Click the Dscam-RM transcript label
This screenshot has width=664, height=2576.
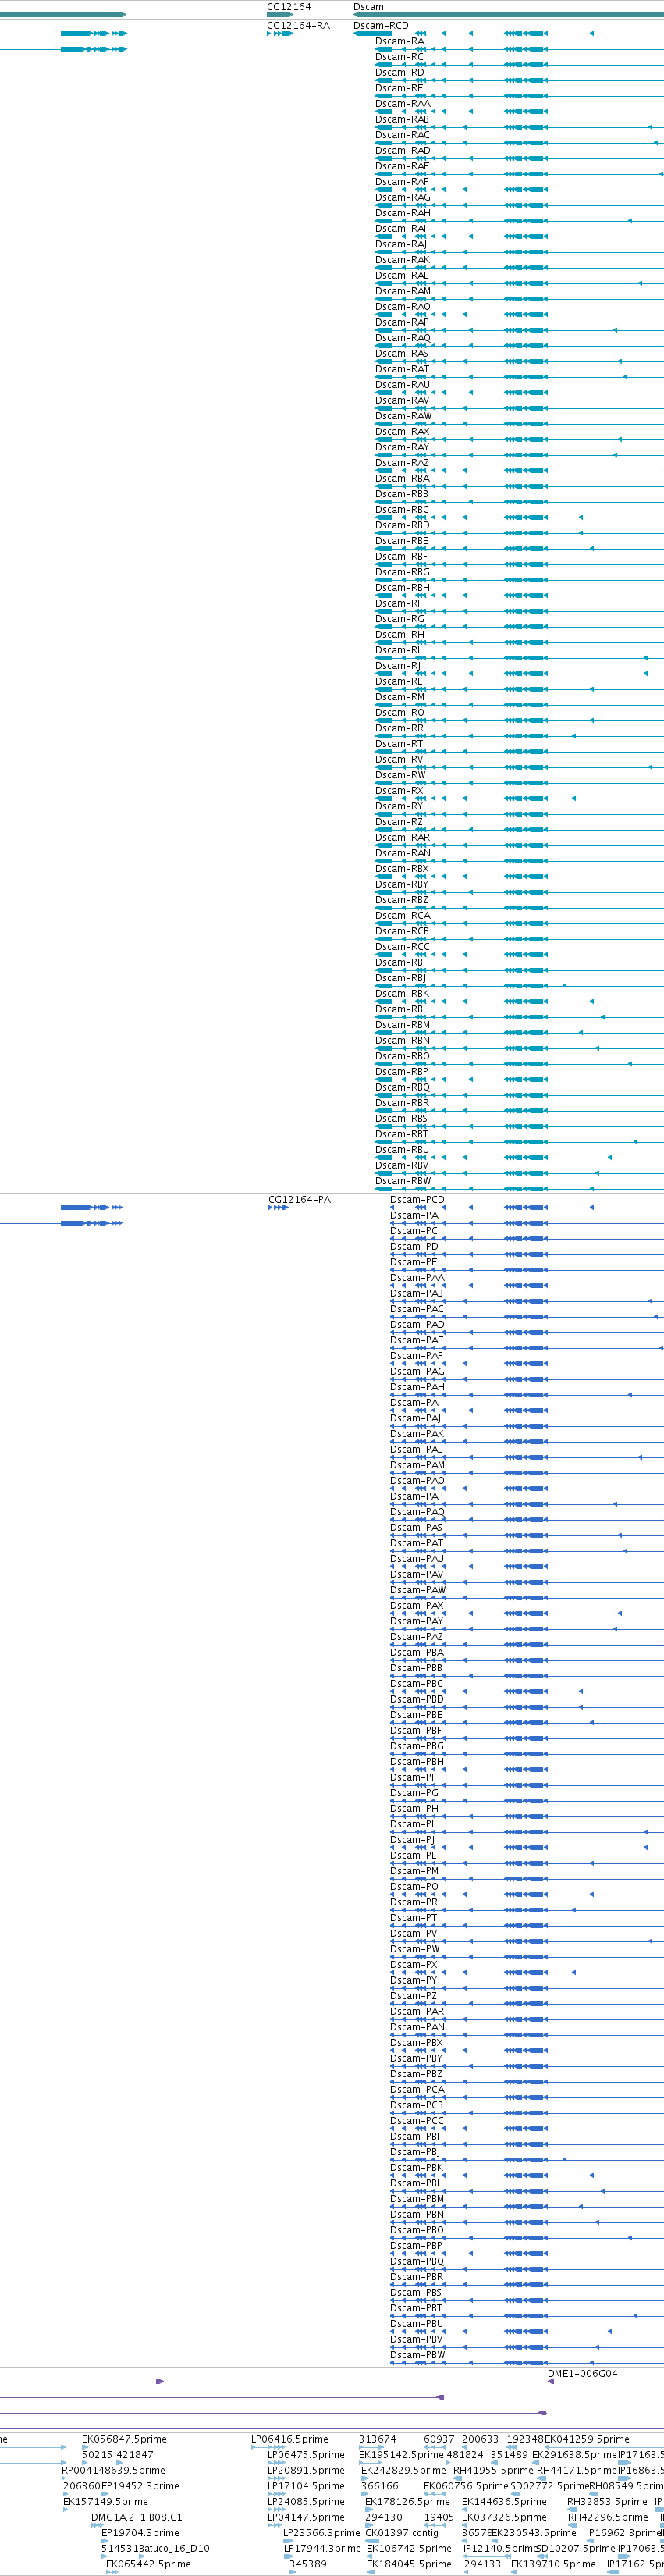point(400,697)
